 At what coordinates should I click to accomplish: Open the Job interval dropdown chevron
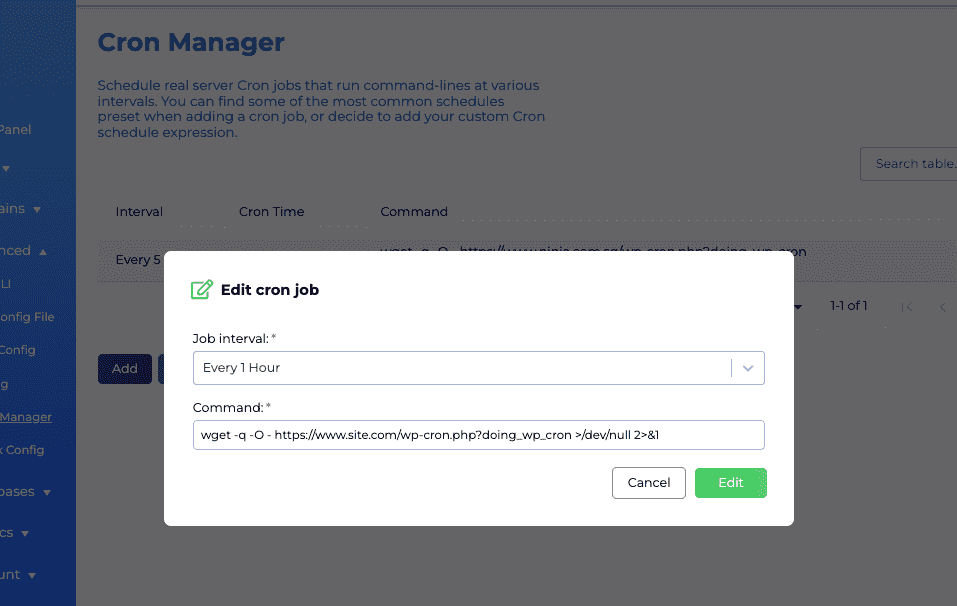748,368
